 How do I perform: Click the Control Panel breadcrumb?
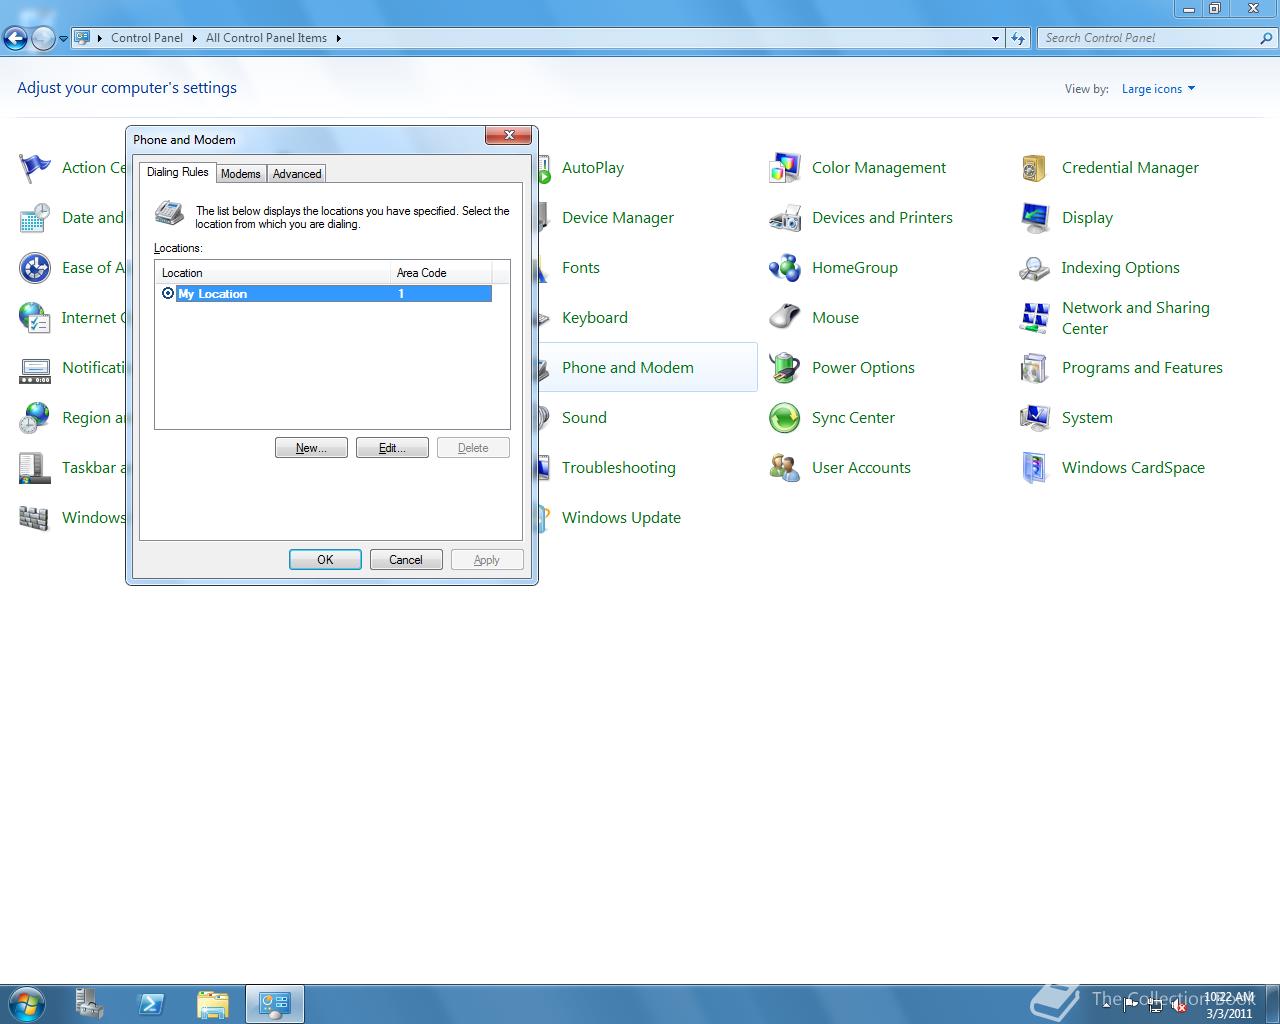(147, 38)
